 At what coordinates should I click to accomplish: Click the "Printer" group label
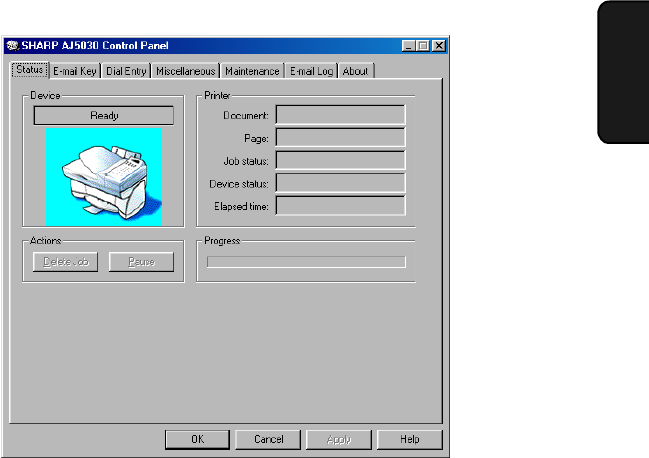(x=217, y=96)
